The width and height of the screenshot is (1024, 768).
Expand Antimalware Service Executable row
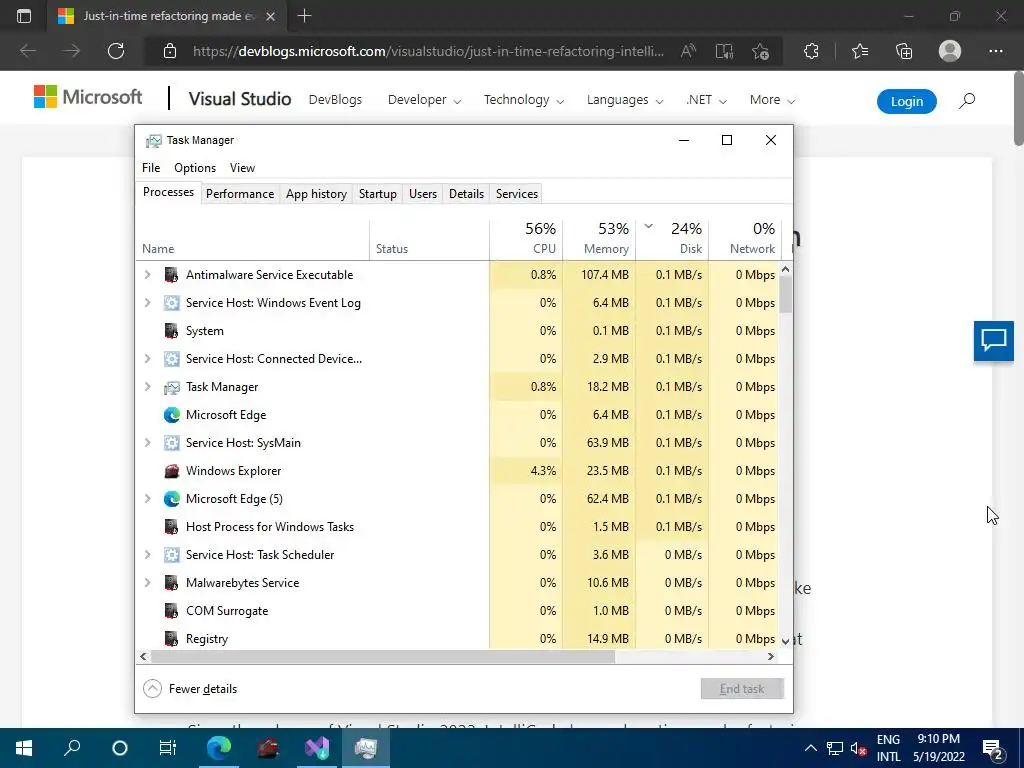coord(148,275)
